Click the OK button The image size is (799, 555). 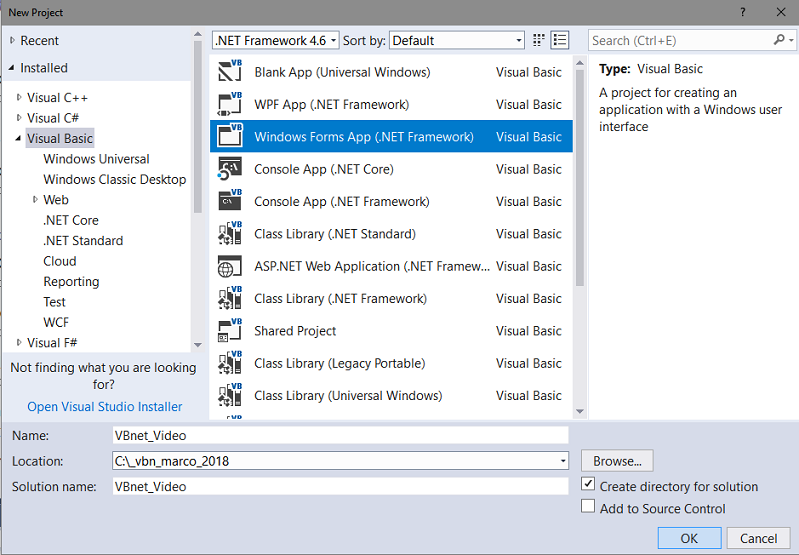tap(689, 538)
